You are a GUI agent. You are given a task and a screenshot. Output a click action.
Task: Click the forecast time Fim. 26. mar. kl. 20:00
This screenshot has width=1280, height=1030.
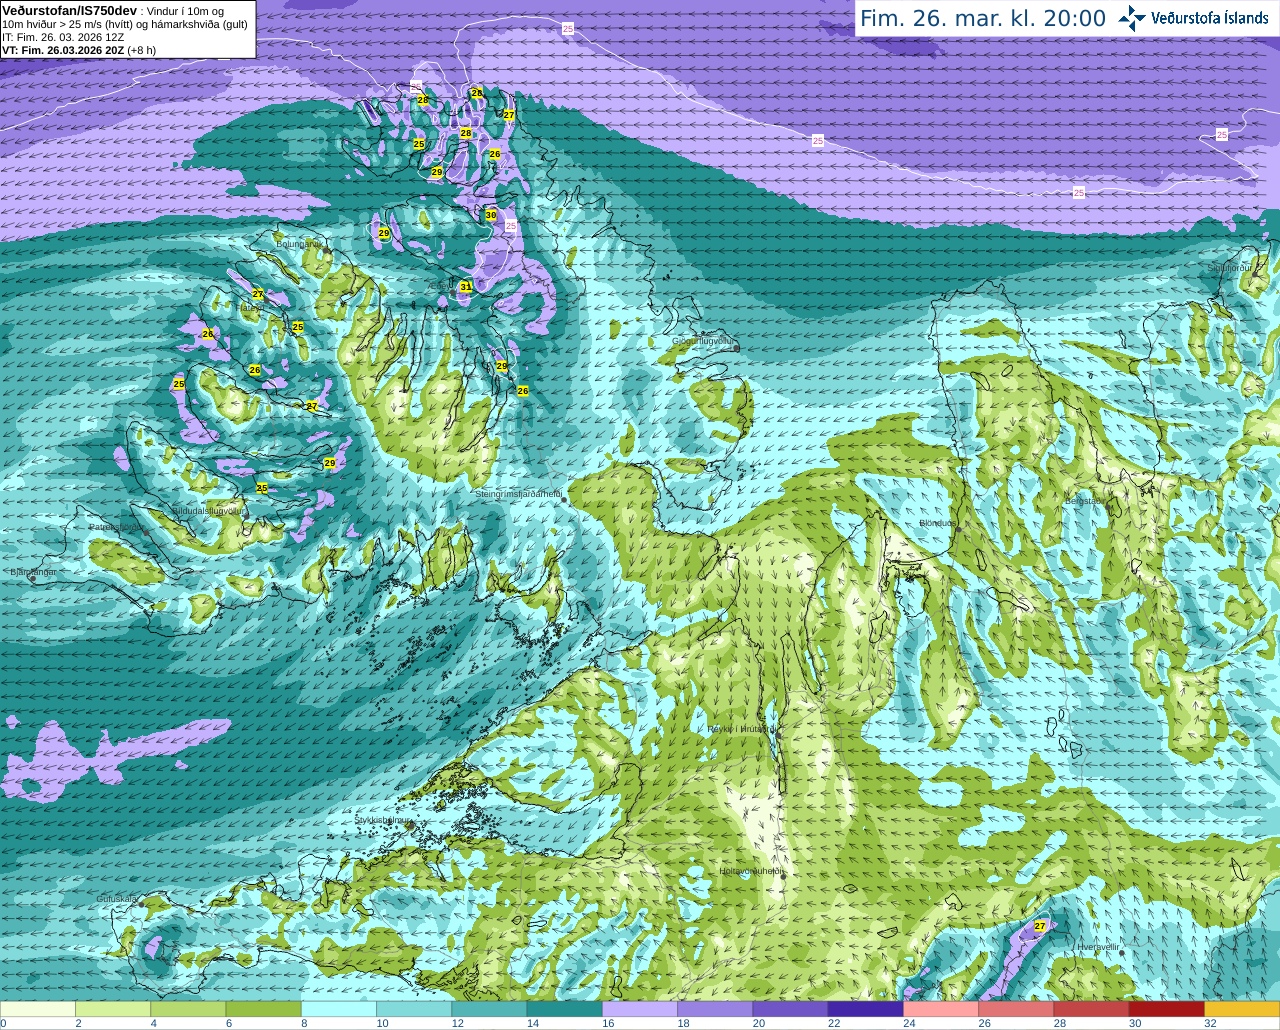(x=983, y=18)
